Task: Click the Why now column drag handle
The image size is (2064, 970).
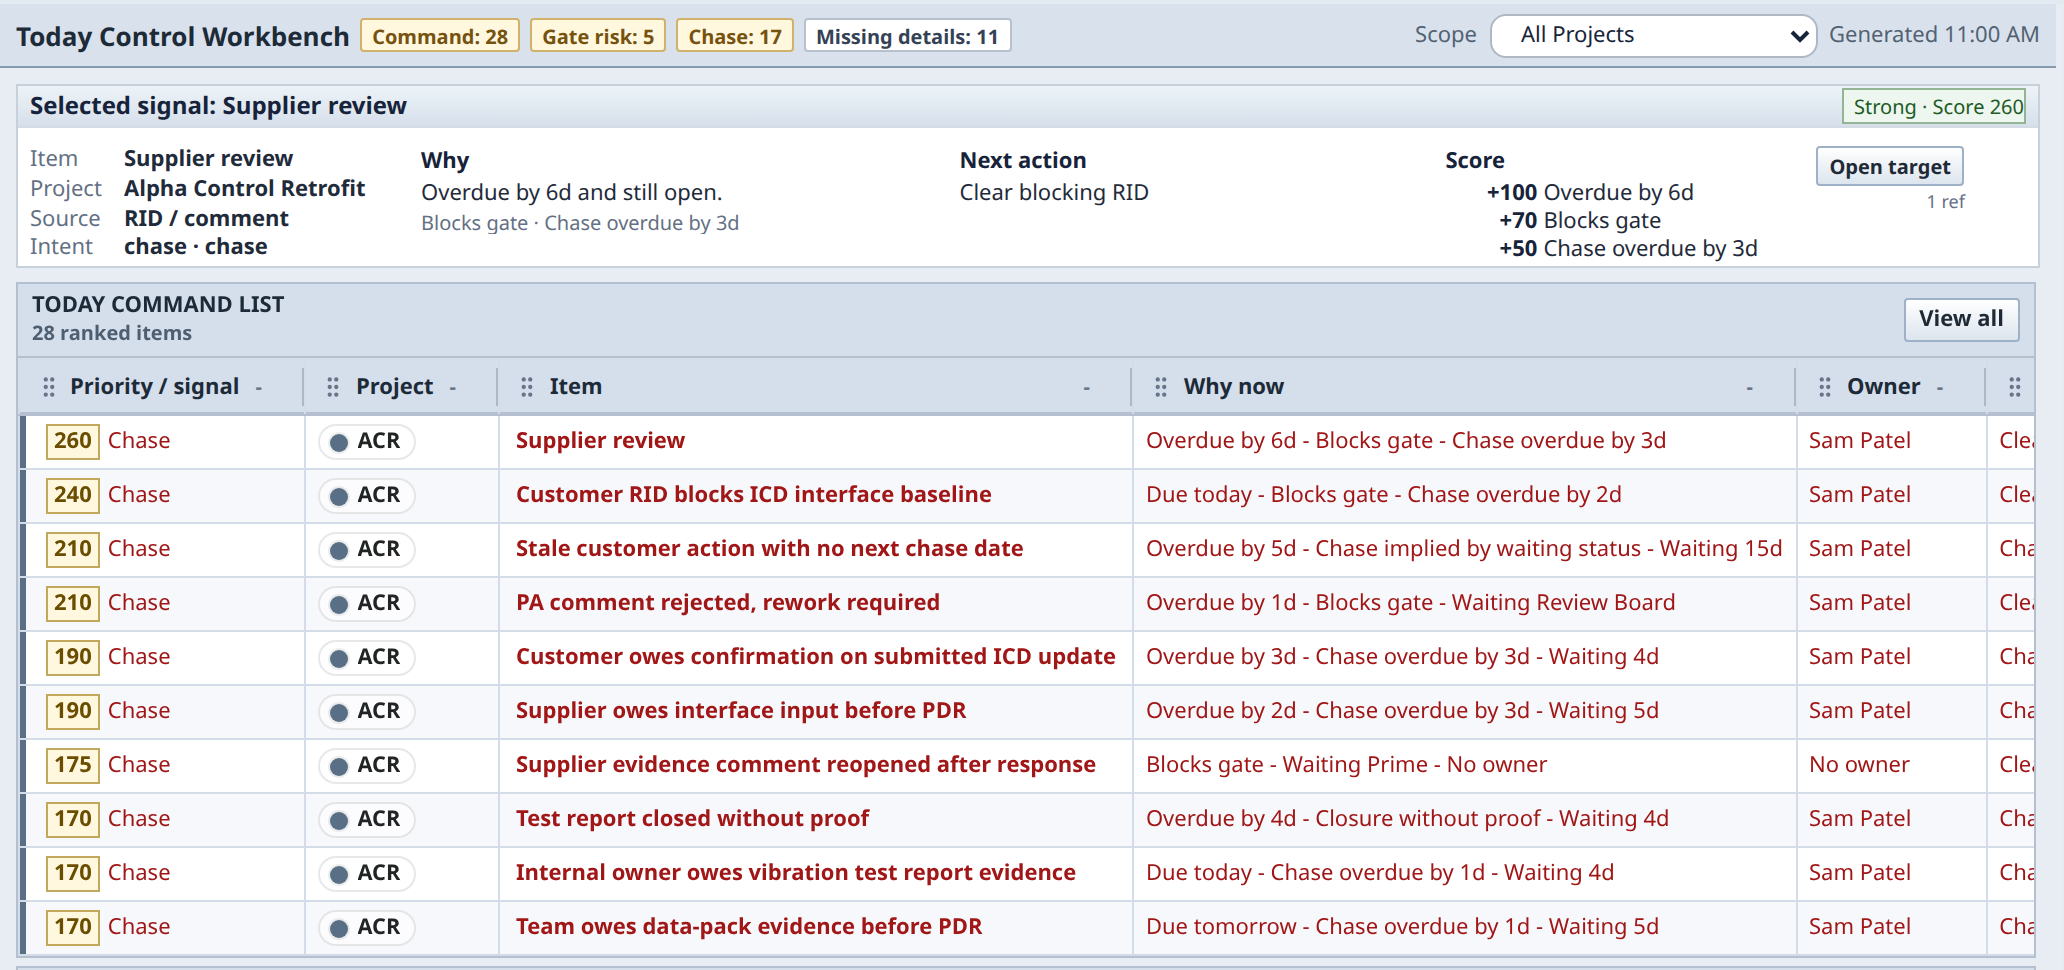Action: pos(1161,387)
